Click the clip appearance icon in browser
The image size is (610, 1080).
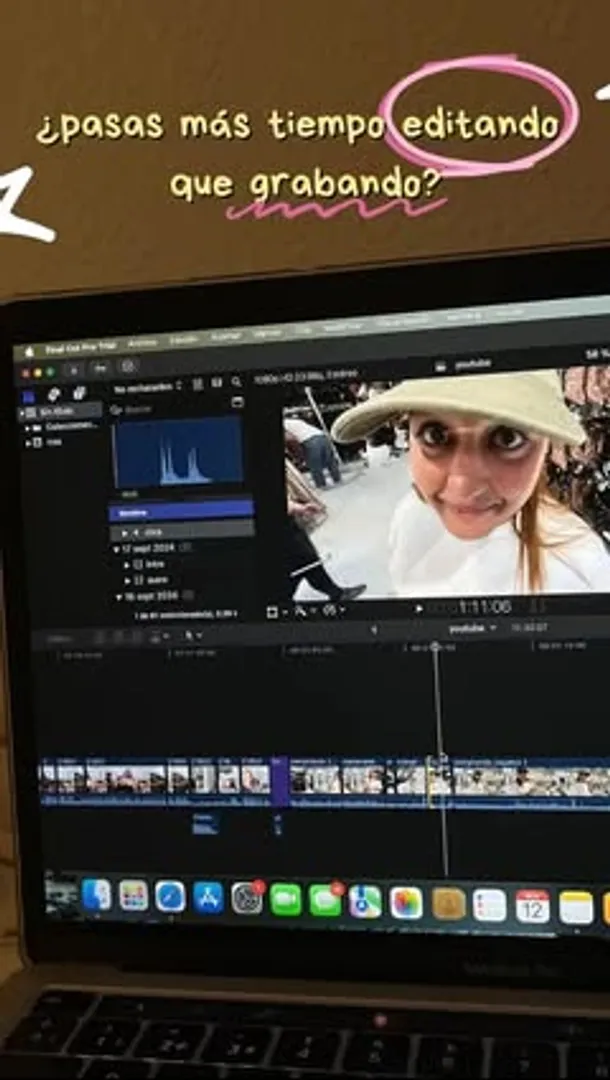coord(198,384)
